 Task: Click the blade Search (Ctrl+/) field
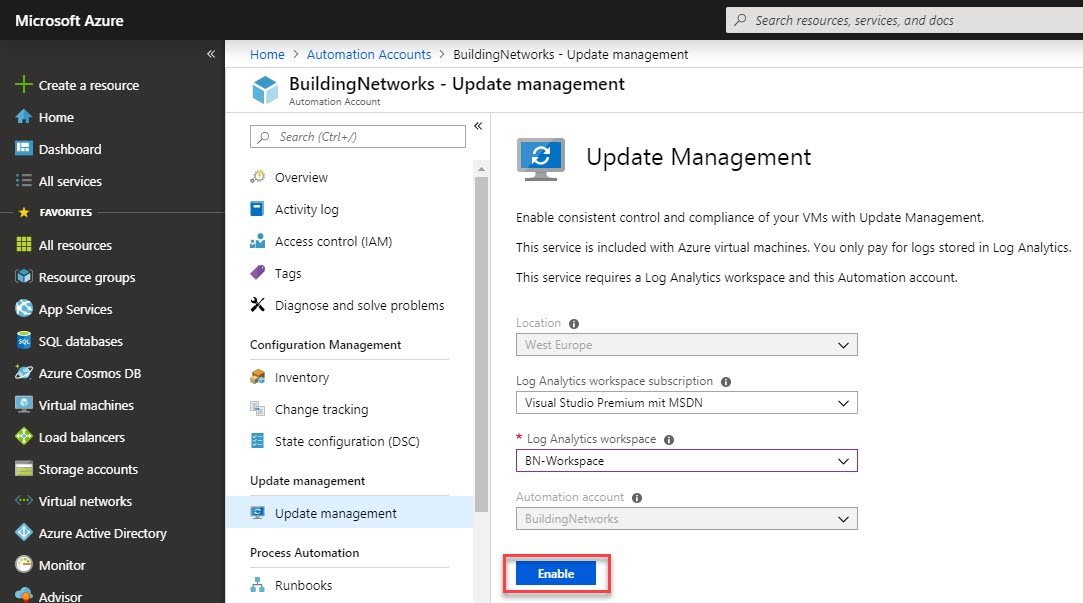click(x=358, y=137)
